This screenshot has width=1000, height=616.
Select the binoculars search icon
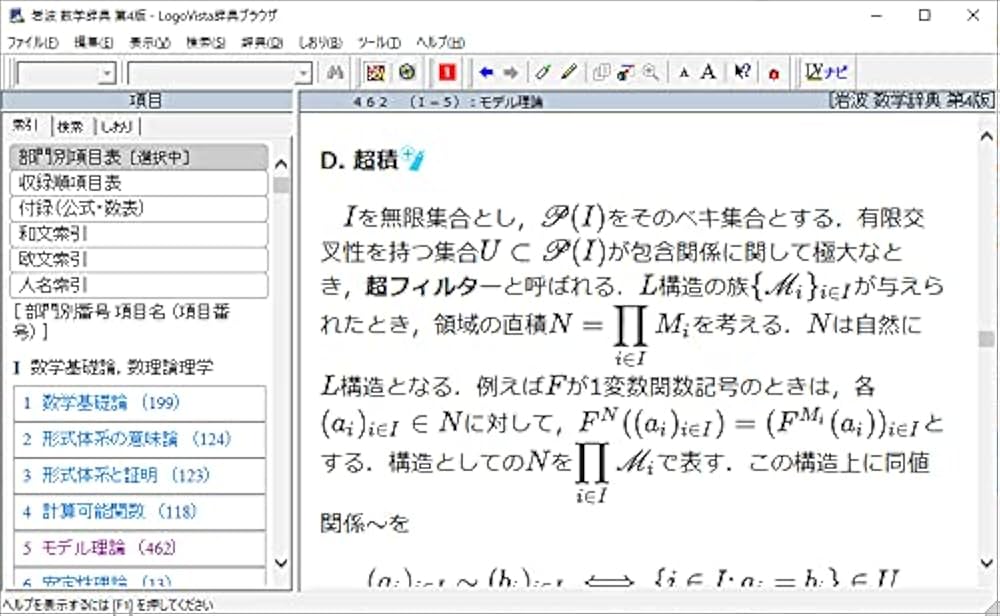pos(337,72)
